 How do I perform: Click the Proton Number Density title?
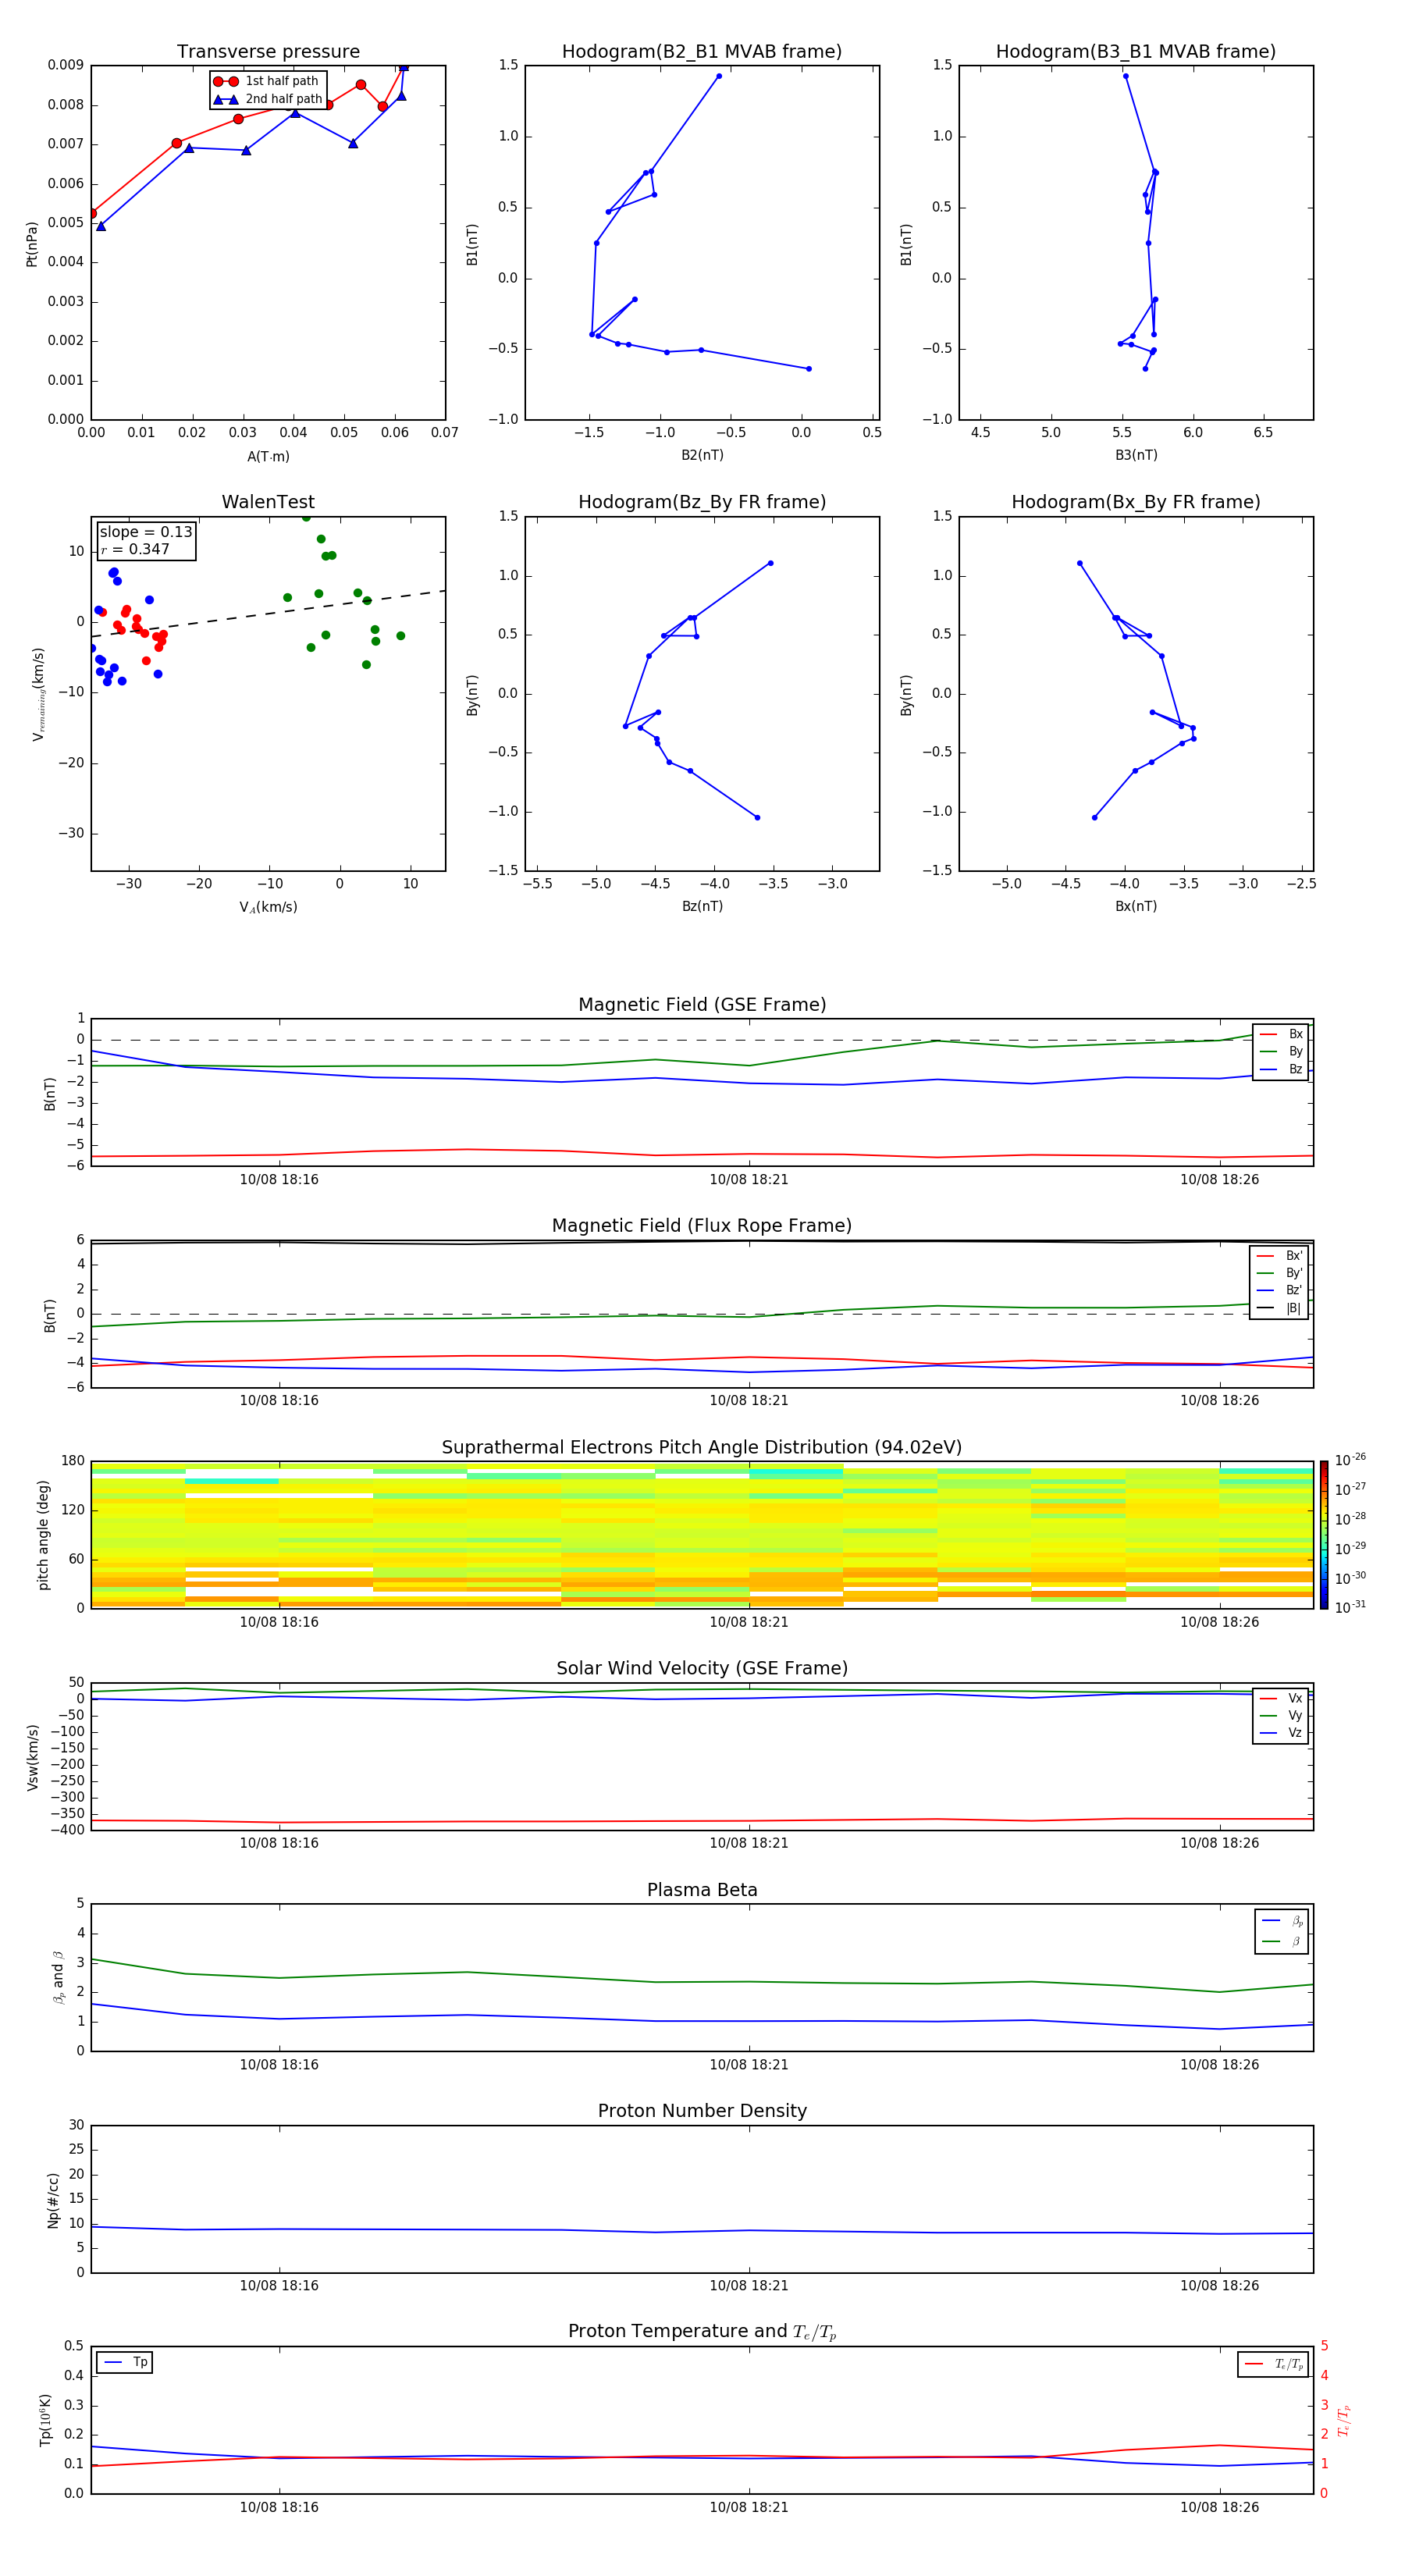click(x=702, y=2110)
